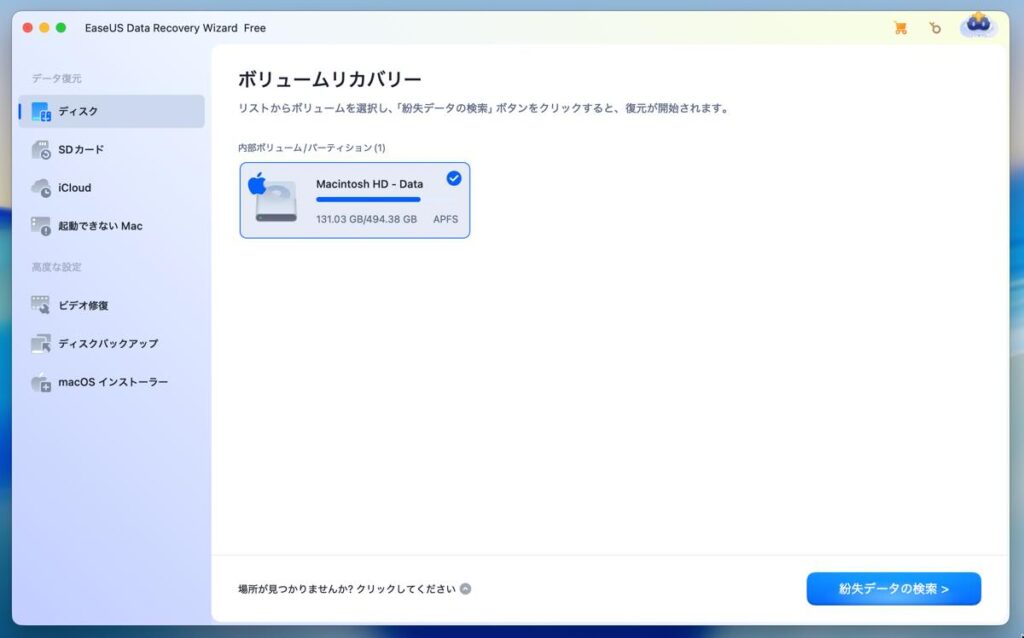Click the orange shopping cart icon
The height and width of the screenshot is (638, 1024).
click(900, 28)
